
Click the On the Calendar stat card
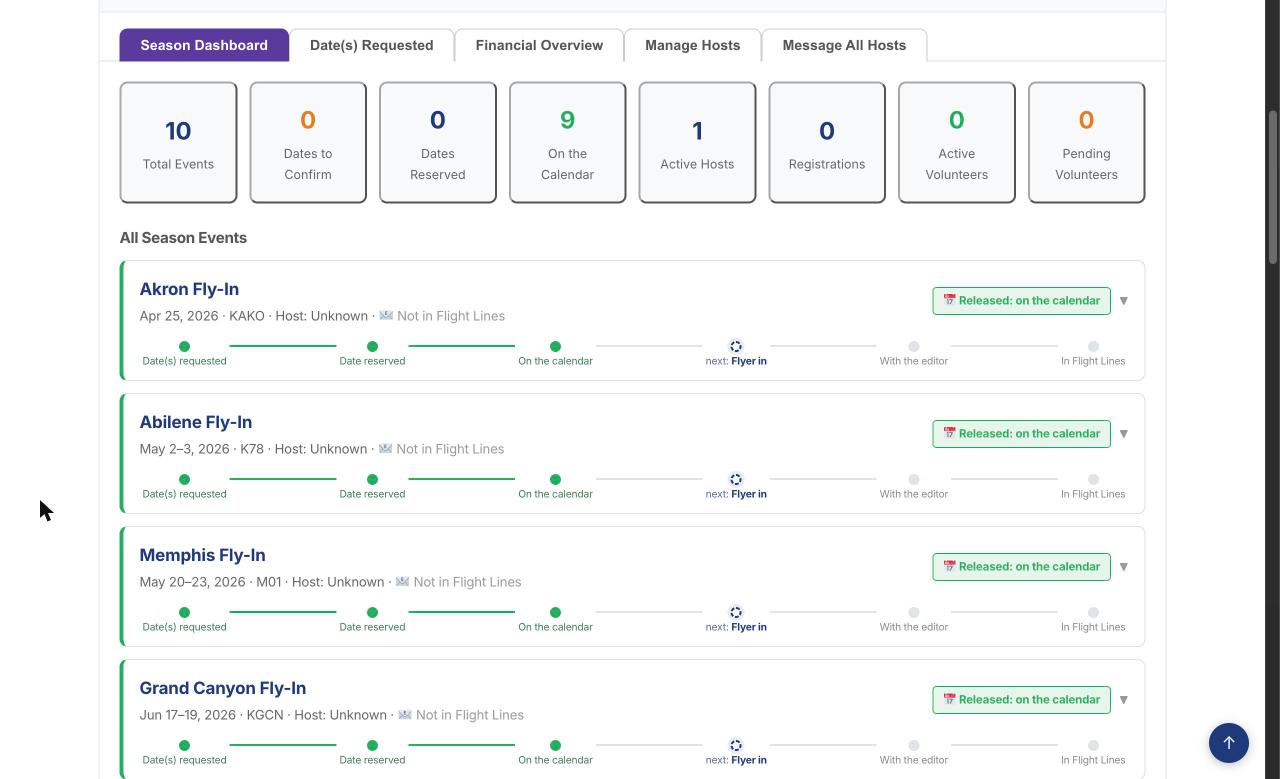568,142
